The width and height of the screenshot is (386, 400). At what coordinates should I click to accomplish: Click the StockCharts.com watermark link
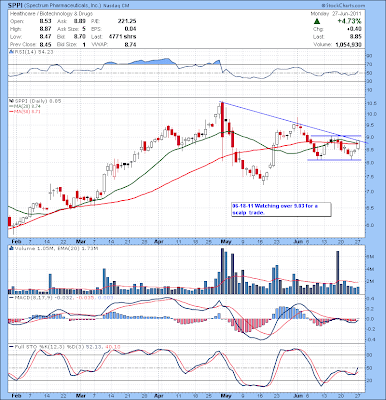343,6
